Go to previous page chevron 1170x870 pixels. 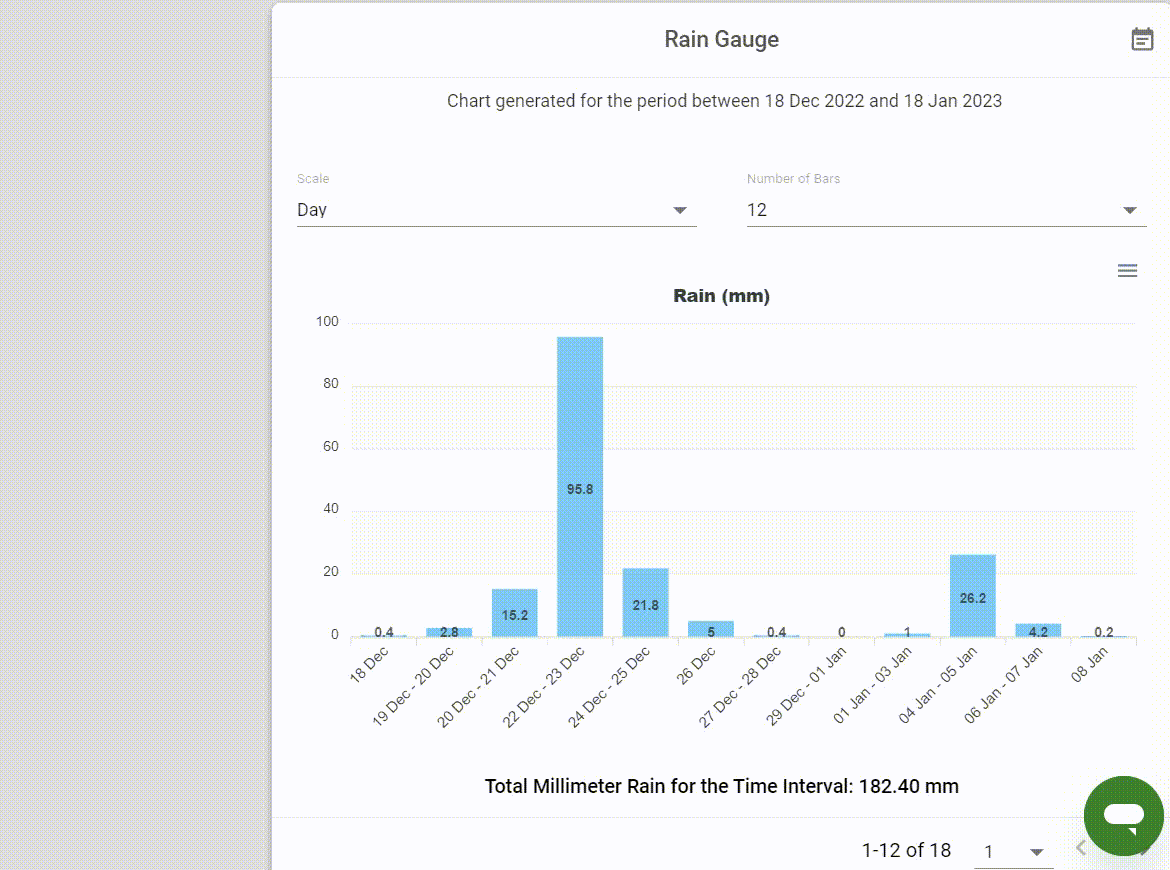[1080, 848]
